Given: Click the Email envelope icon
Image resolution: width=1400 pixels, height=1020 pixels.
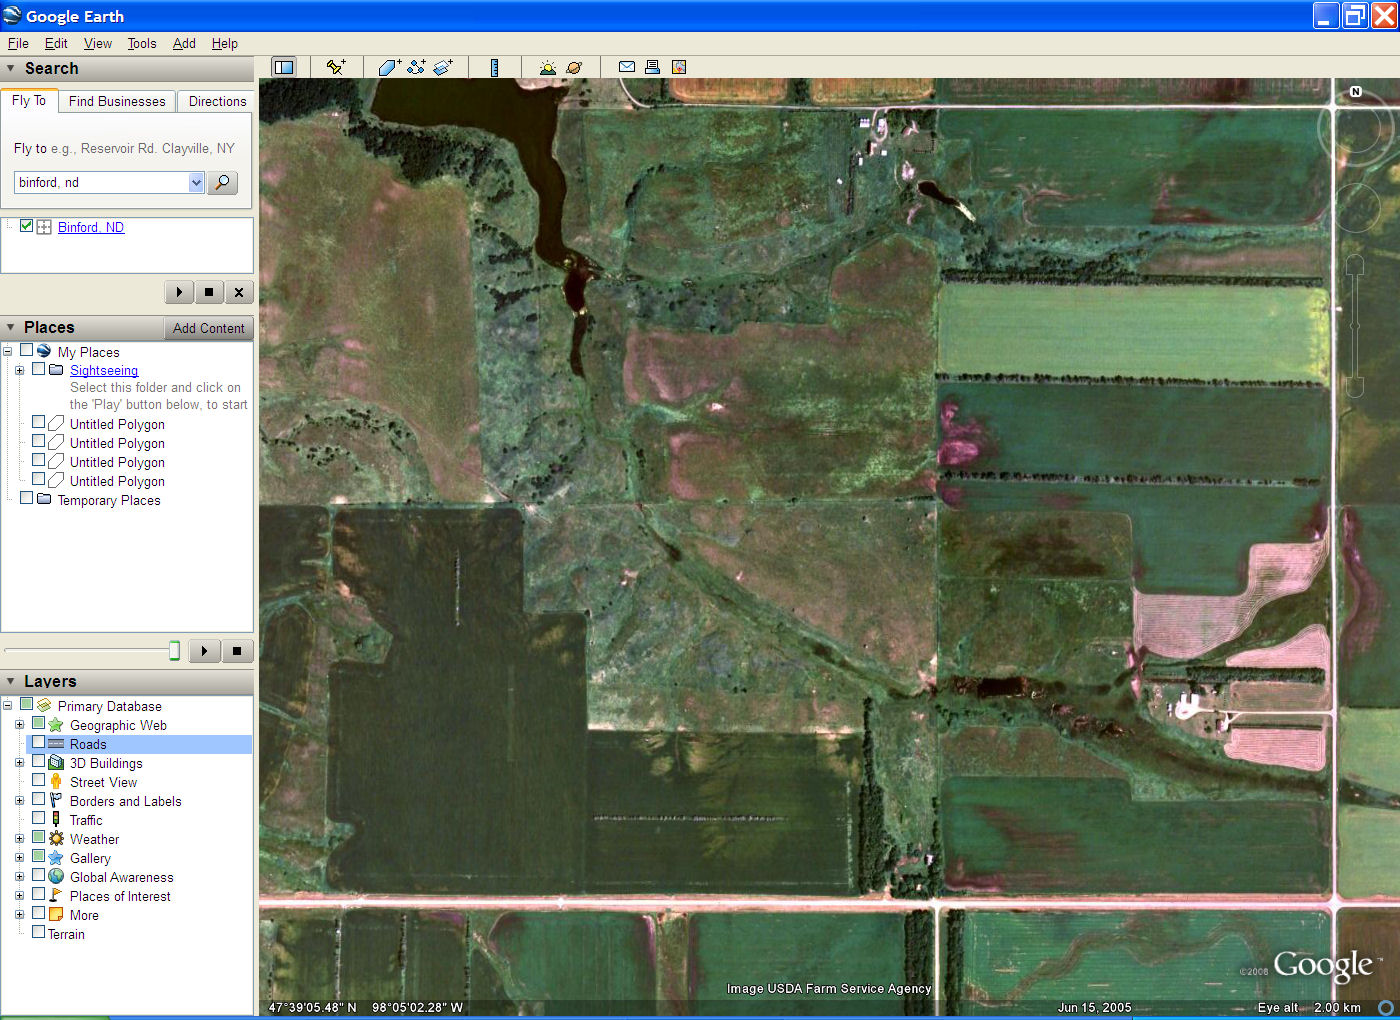Looking at the screenshot, I should tap(627, 67).
